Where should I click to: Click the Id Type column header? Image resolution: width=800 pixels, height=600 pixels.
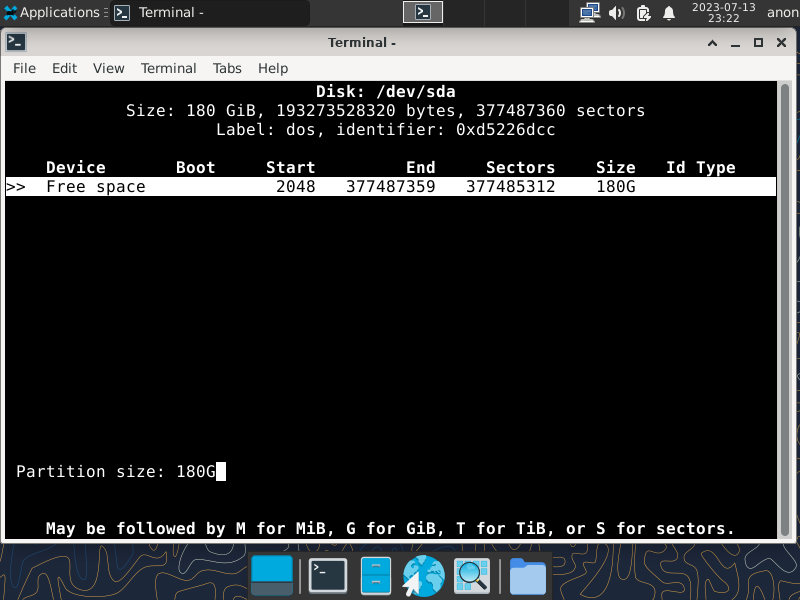(701, 167)
